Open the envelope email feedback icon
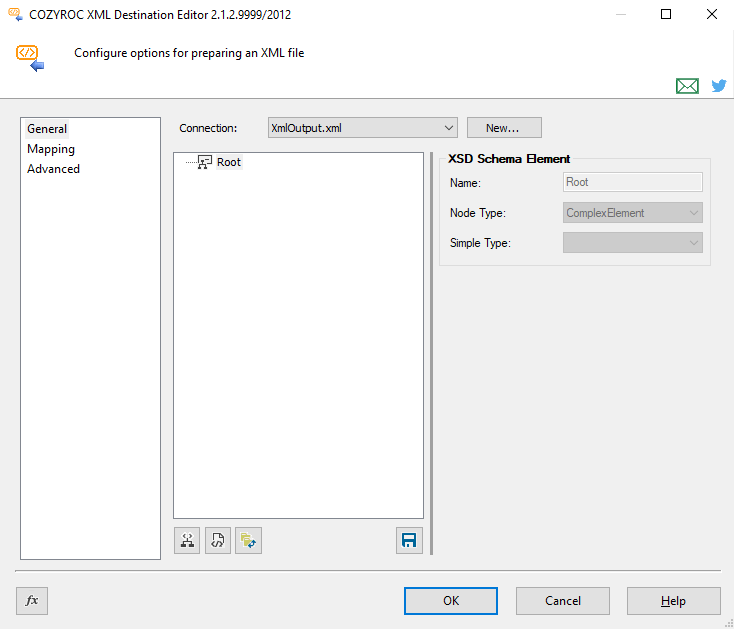Viewport: 734px width, 629px height. (x=687, y=86)
